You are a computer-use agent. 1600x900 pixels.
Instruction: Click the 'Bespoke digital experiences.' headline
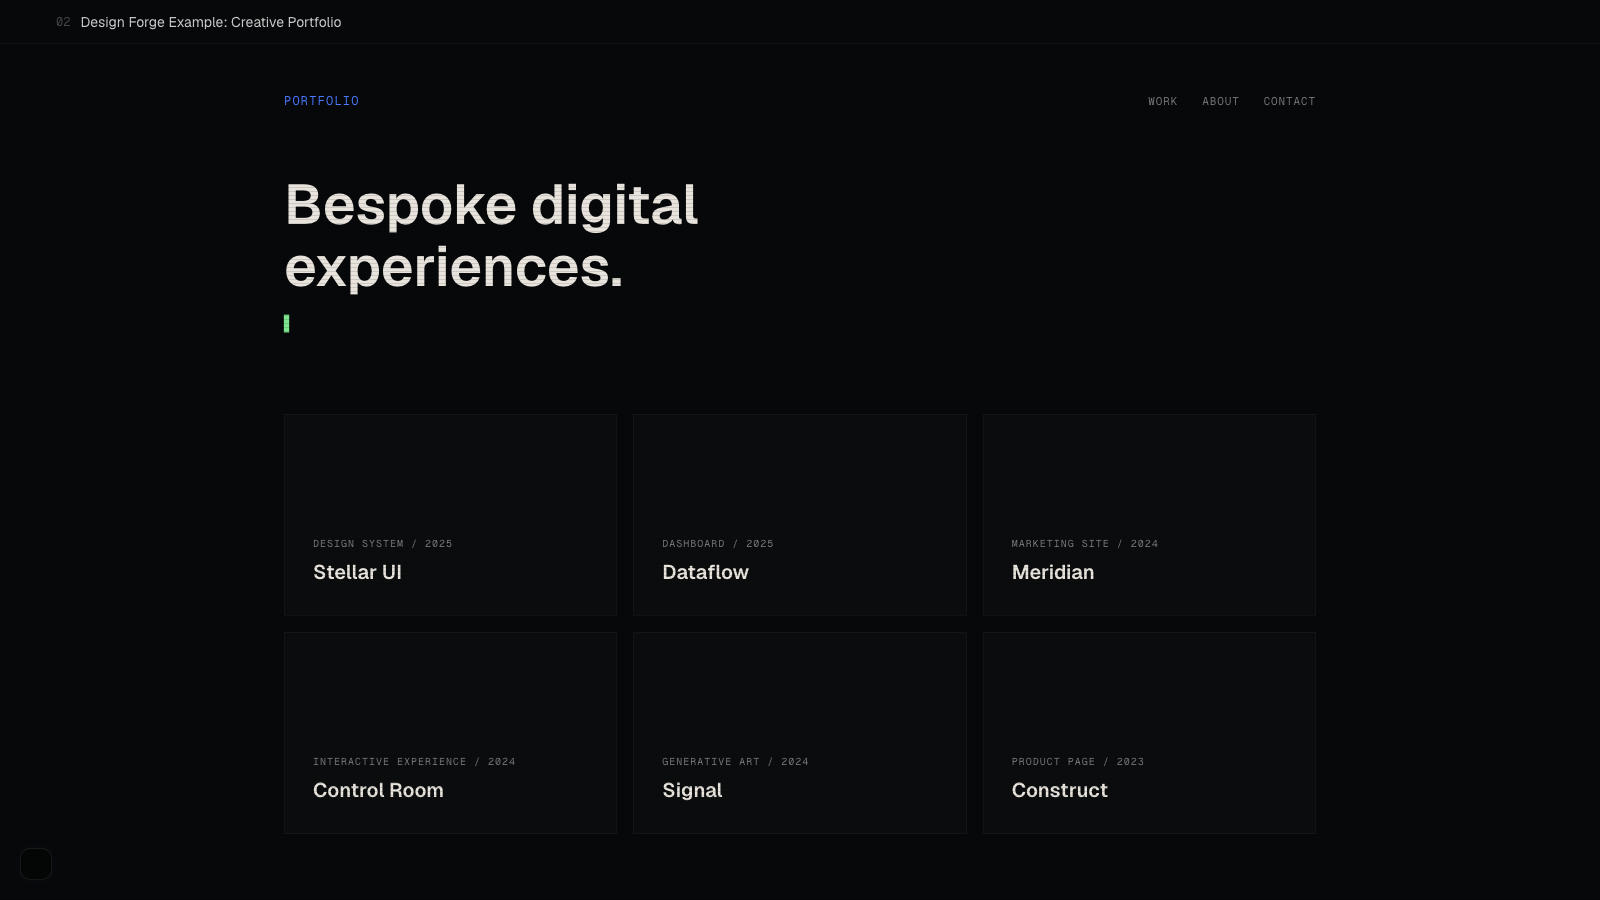click(491, 236)
